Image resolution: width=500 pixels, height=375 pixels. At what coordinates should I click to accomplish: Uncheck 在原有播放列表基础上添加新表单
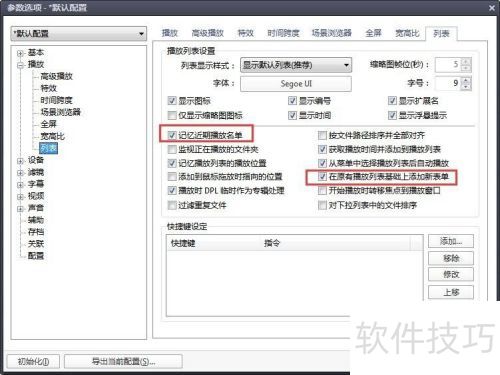coord(322,177)
